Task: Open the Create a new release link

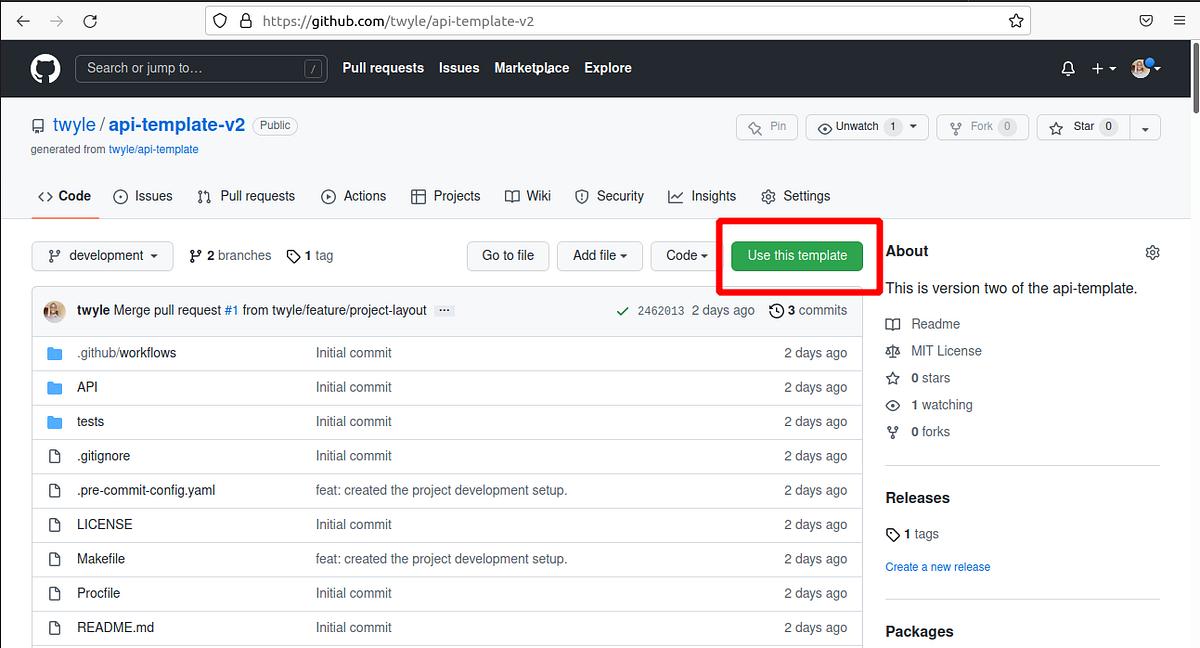Action: (937, 566)
